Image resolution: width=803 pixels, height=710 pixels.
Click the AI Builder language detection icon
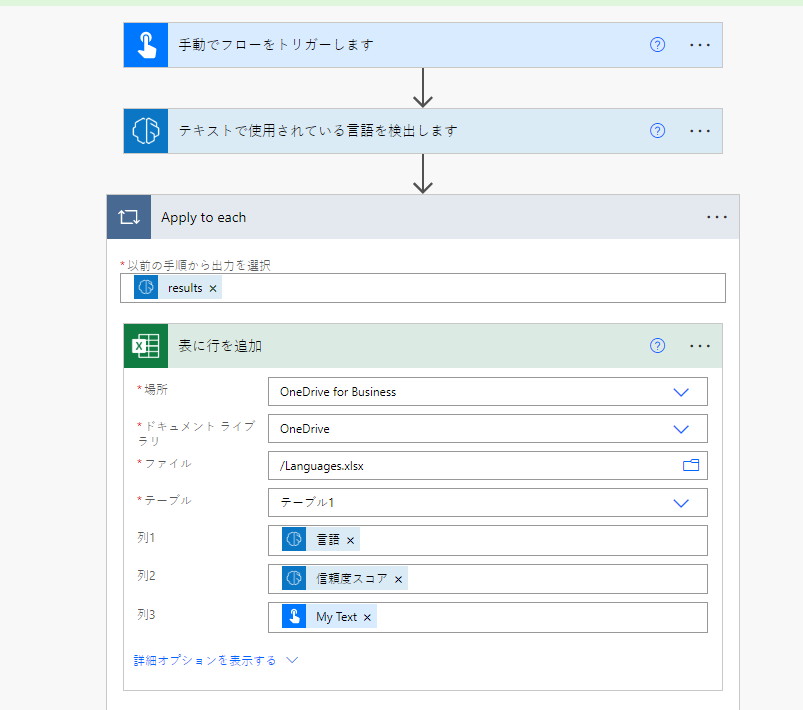pos(146,131)
